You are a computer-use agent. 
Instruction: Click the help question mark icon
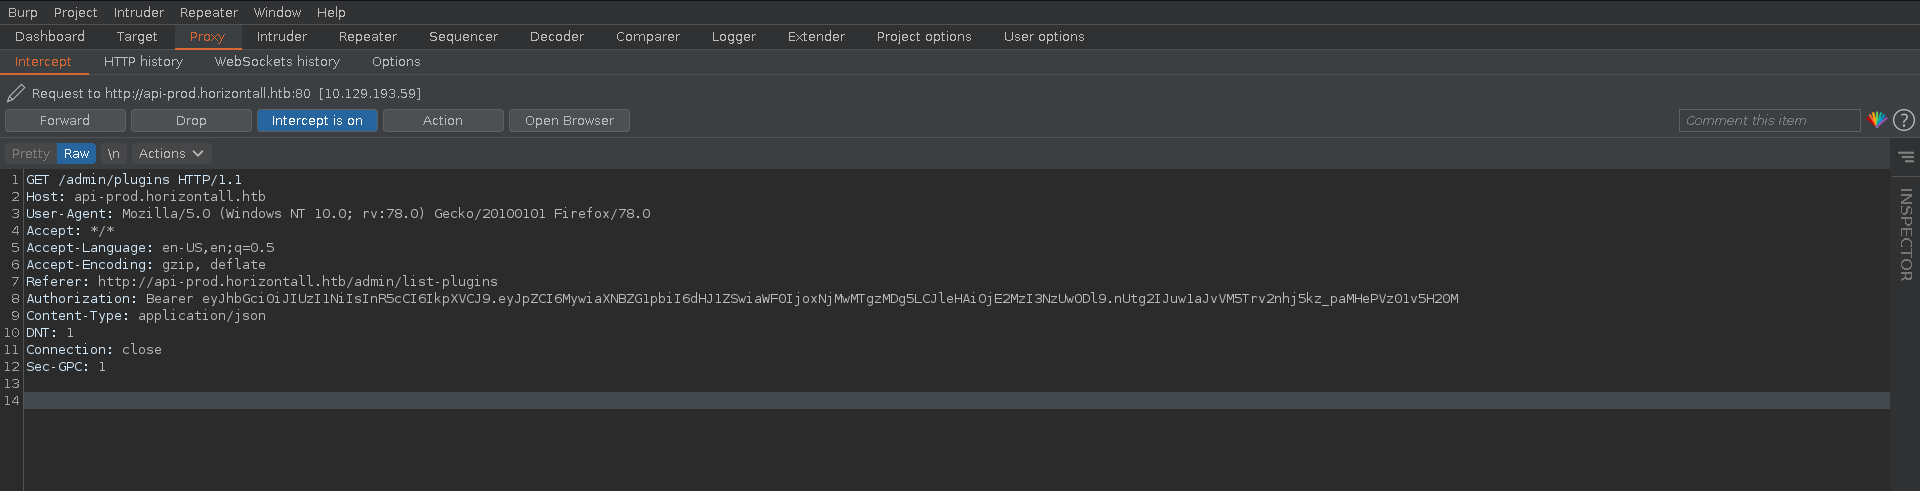(1904, 120)
